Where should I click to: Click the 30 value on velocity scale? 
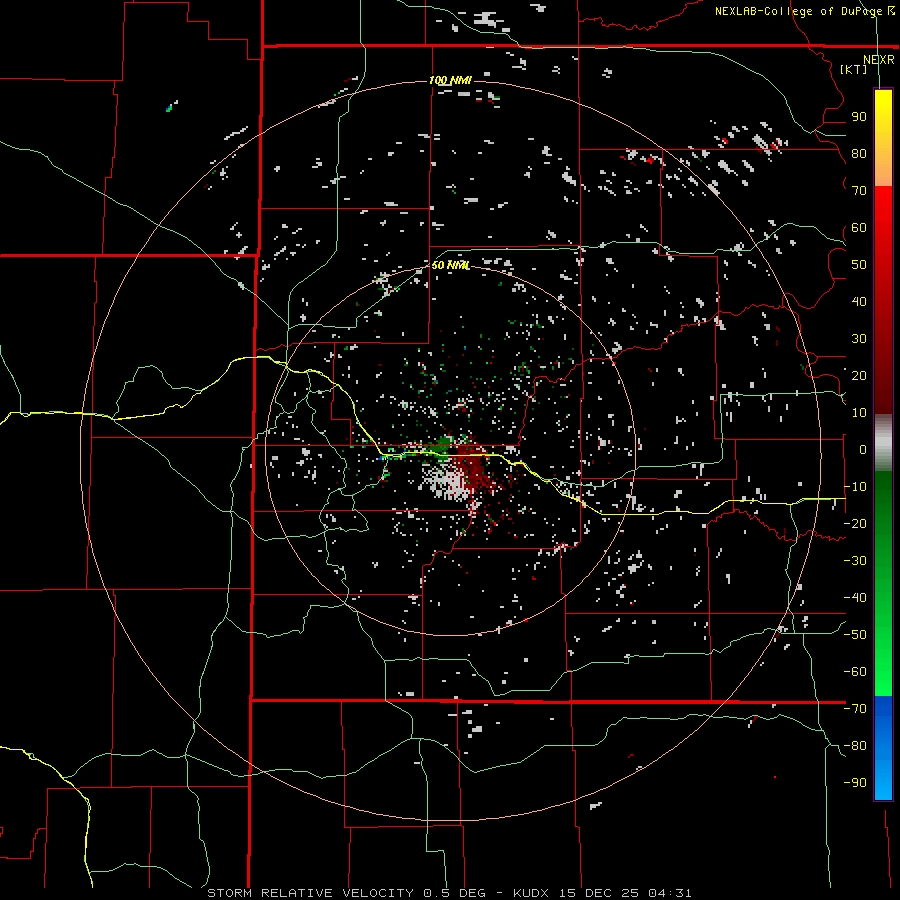pos(859,339)
